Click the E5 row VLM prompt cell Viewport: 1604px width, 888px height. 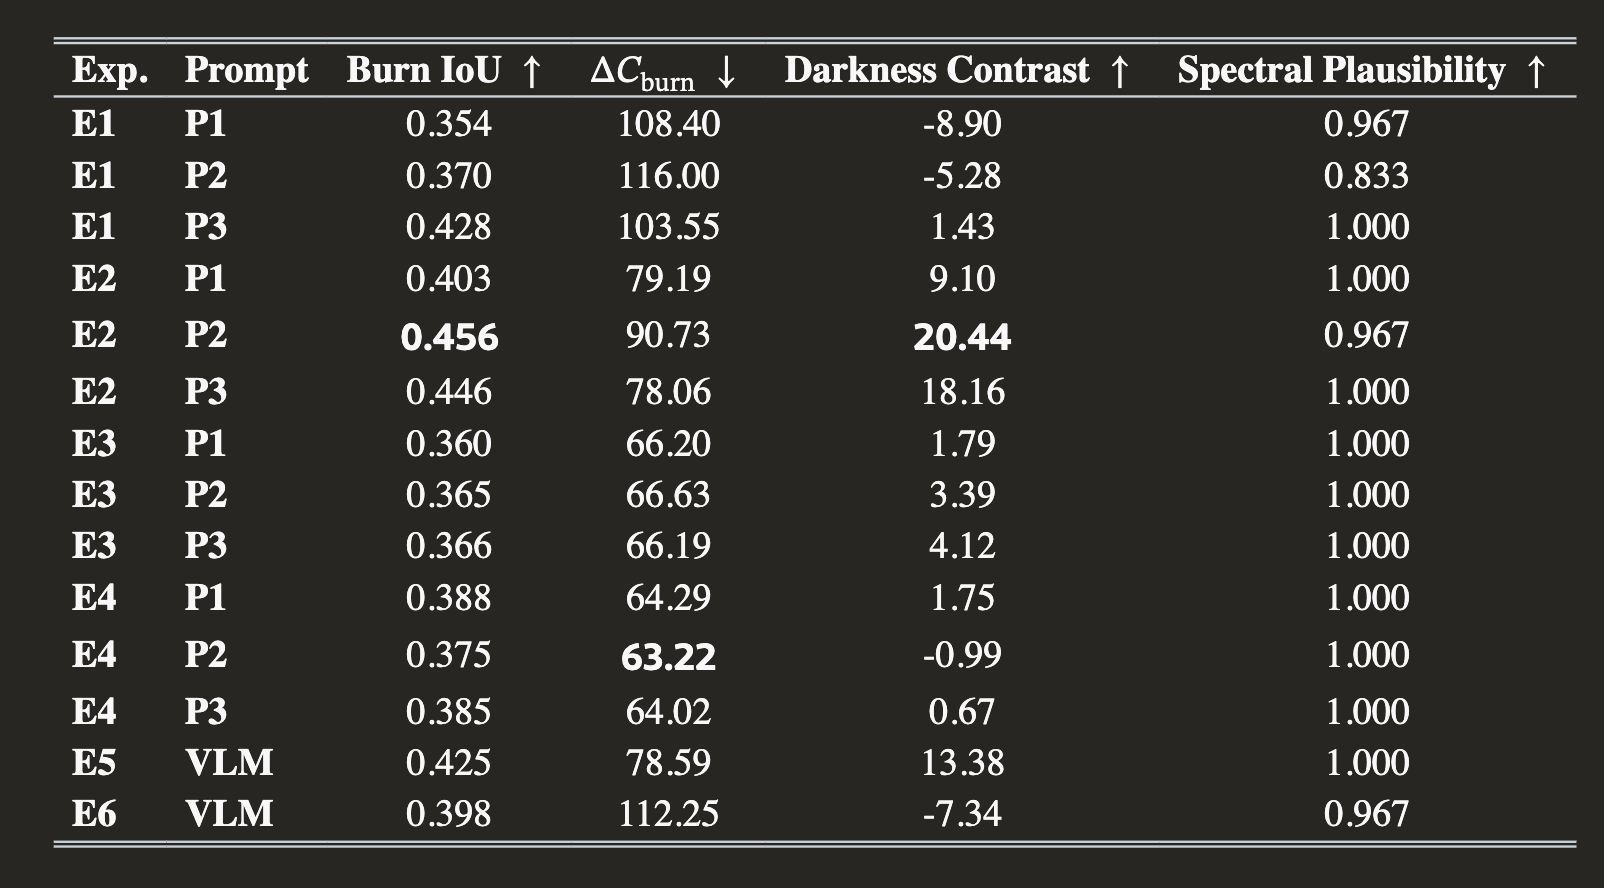click(x=229, y=763)
